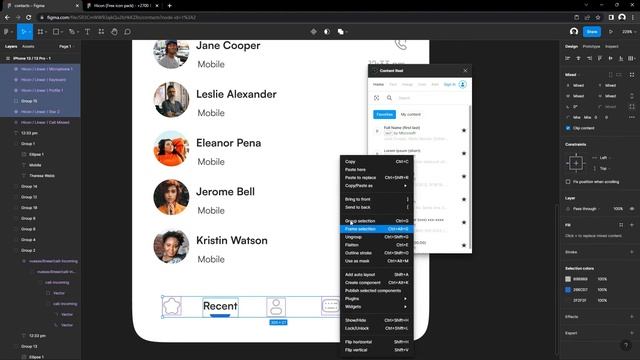Click the Use as mask icon in top toolbar
This screenshot has height=360, width=640.
point(327,32)
